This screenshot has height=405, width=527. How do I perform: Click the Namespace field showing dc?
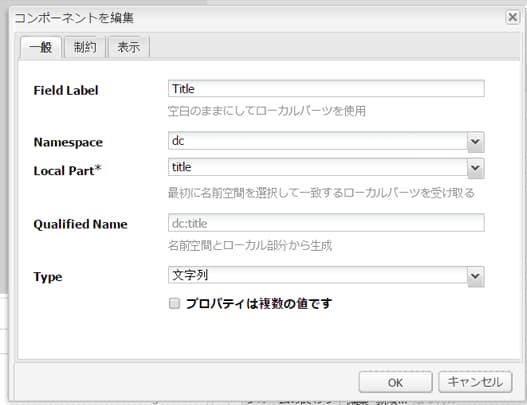coord(318,141)
